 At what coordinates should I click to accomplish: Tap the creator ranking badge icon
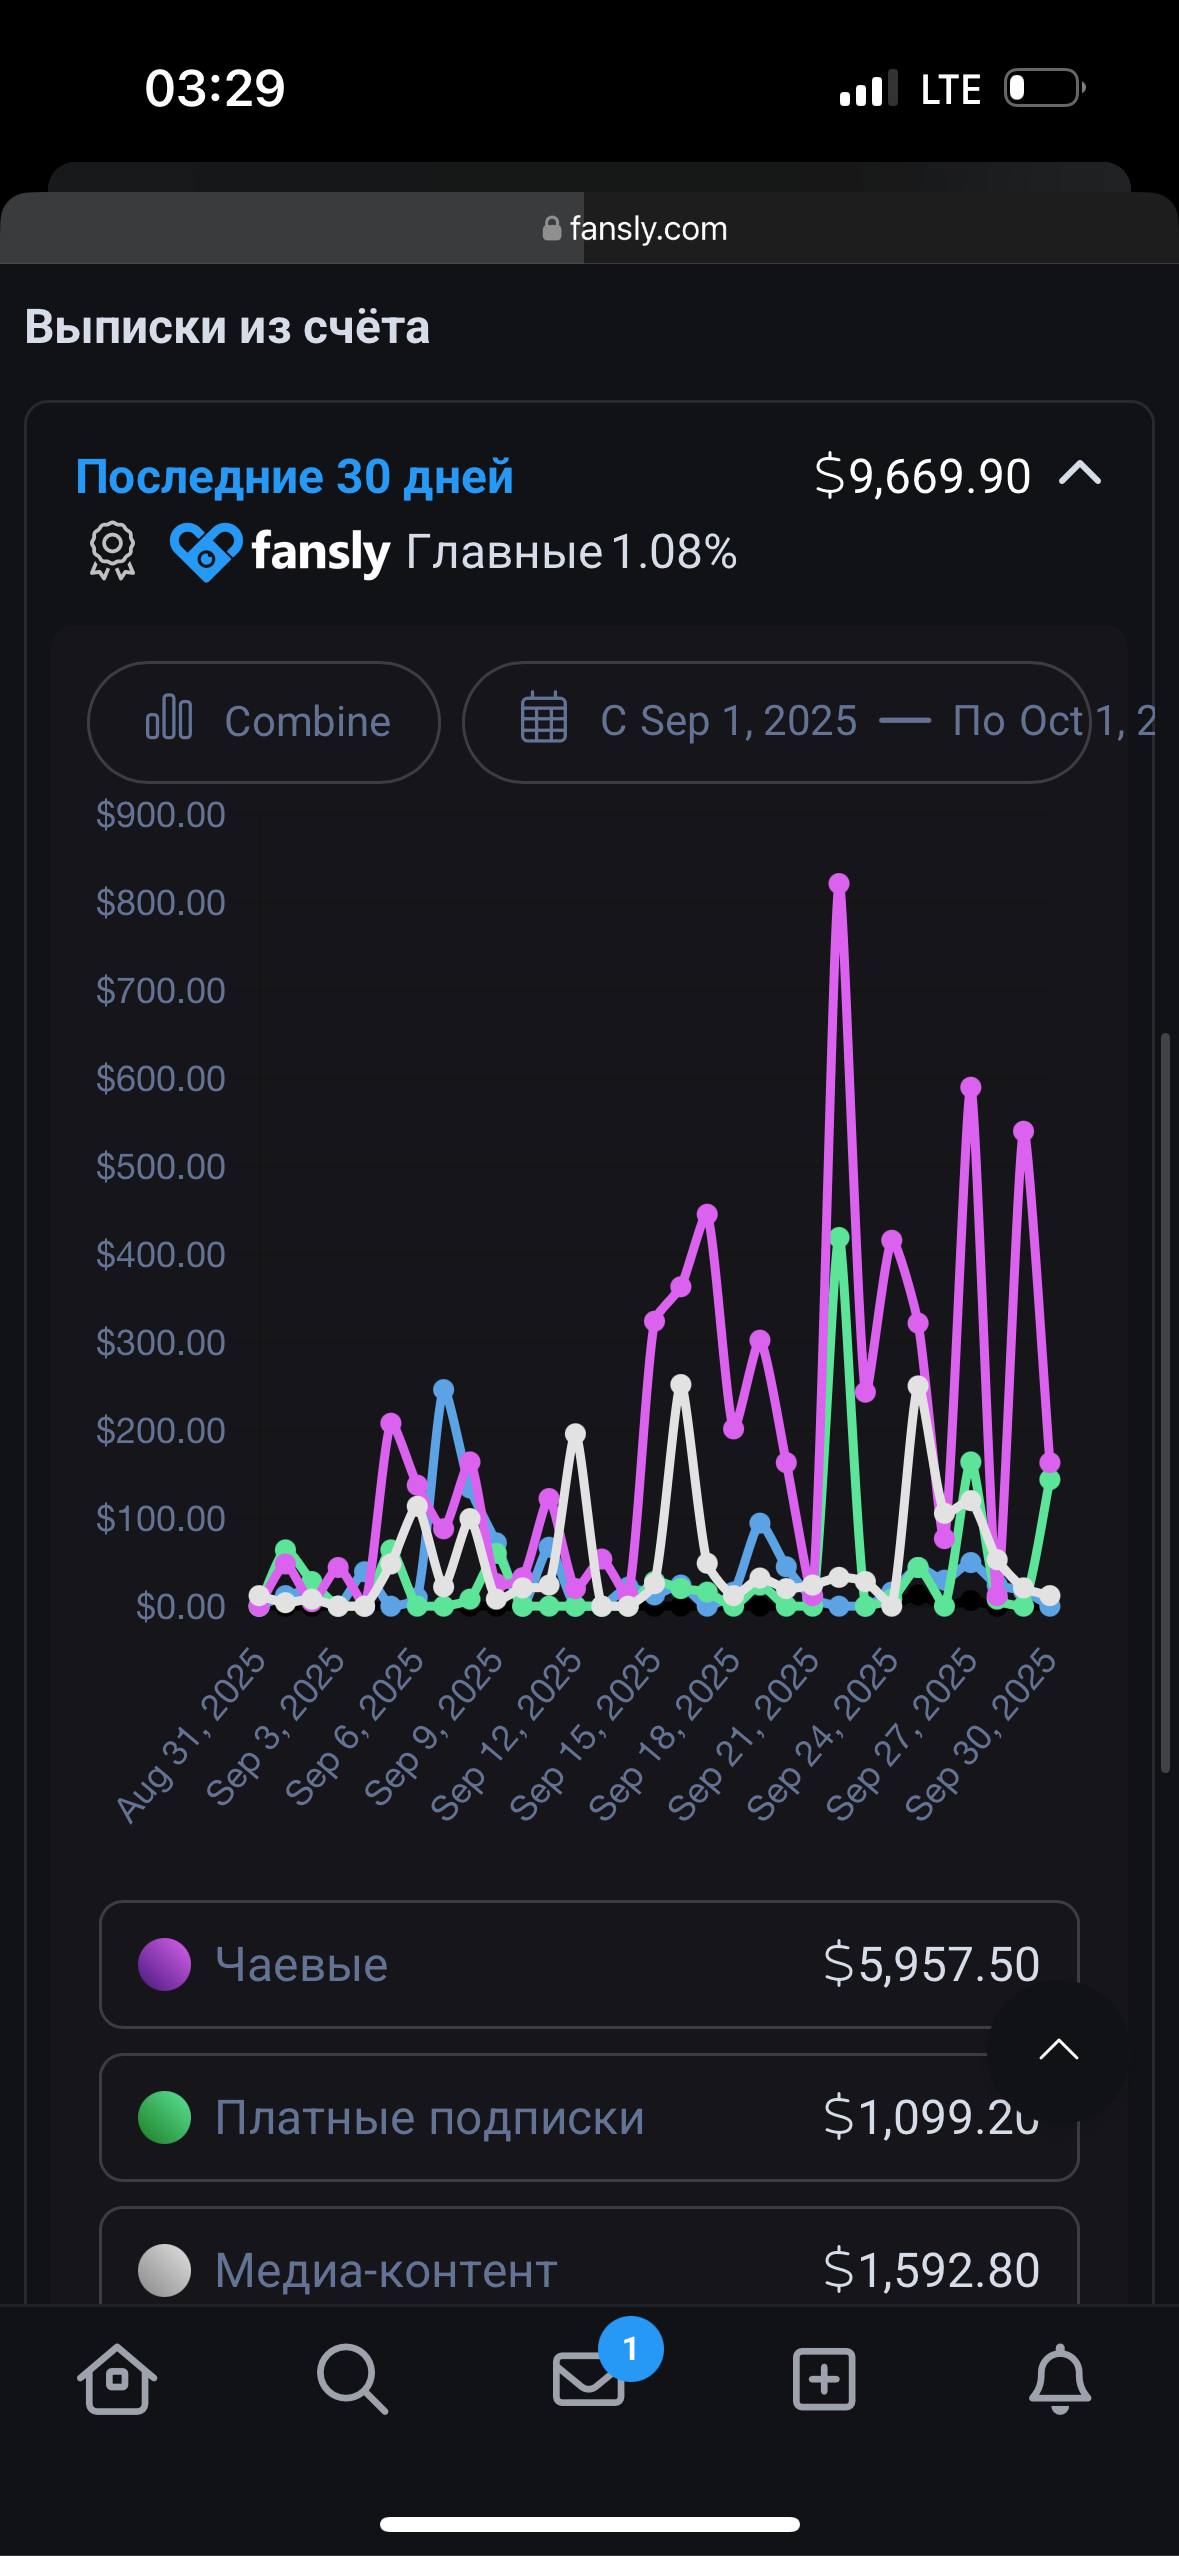(113, 551)
